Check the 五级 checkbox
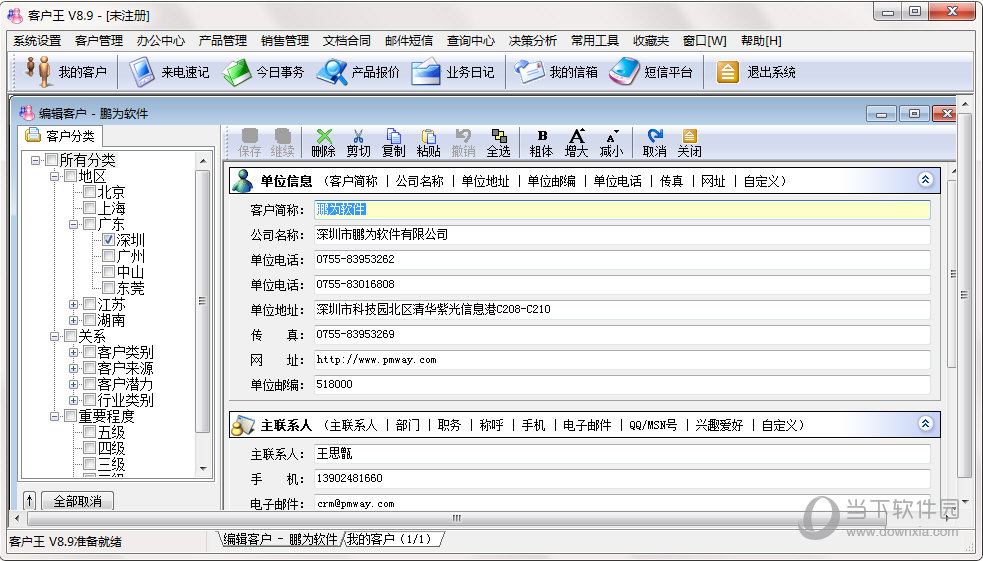Image resolution: width=983 pixels, height=561 pixels. tap(90, 432)
